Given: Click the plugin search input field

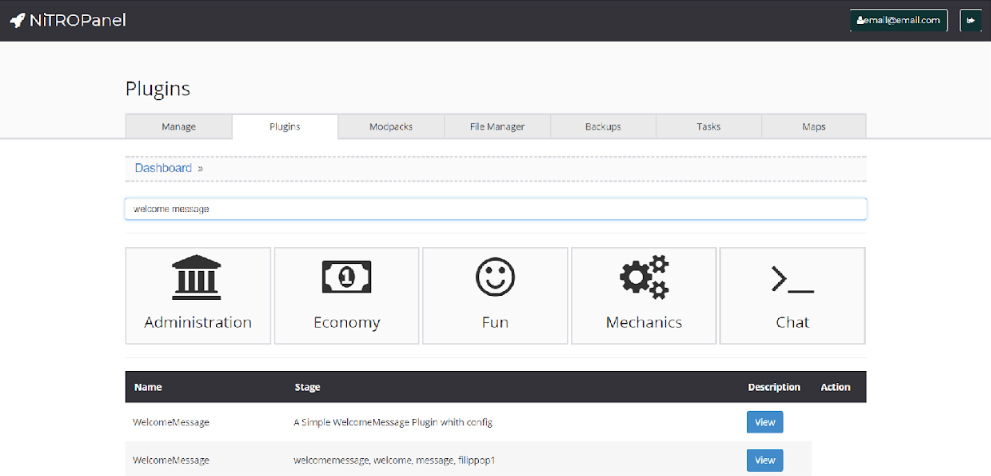Looking at the screenshot, I should click(x=495, y=209).
